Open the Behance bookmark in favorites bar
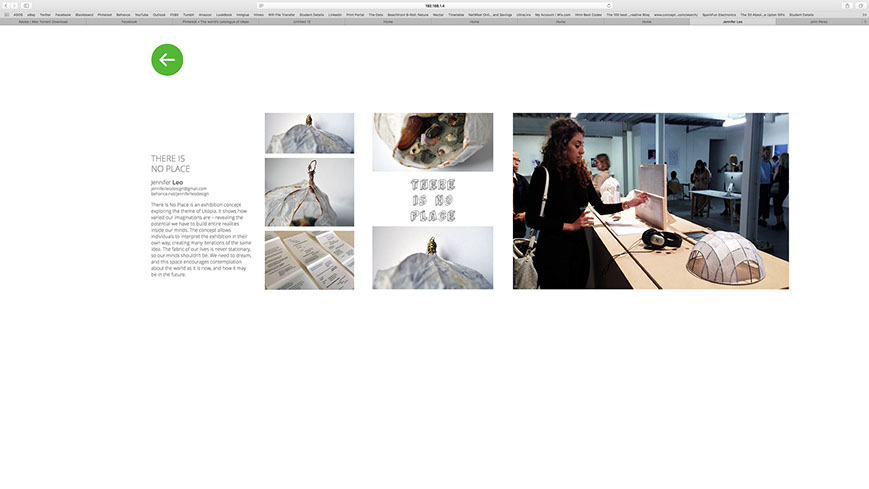This screenshot has height=489, width=869. coord(123,15)
